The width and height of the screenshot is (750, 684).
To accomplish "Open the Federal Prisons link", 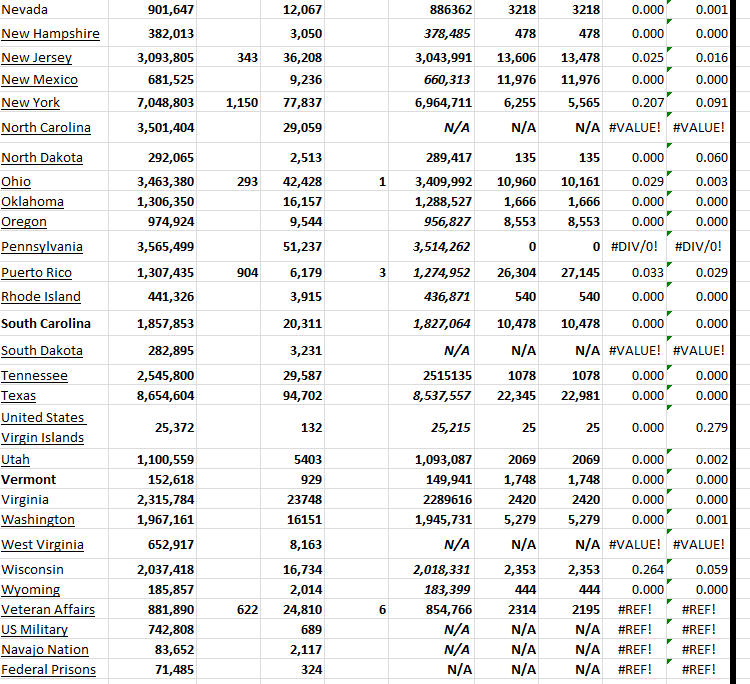I will (x=48, y=670).
